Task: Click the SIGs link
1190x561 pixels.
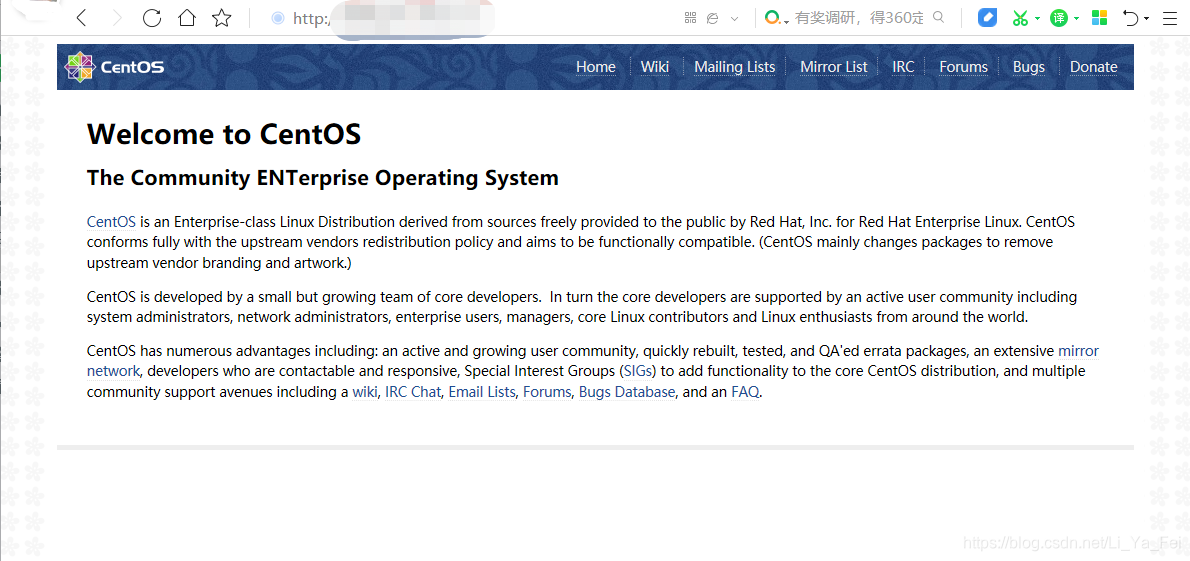Action: click(638, 372)
